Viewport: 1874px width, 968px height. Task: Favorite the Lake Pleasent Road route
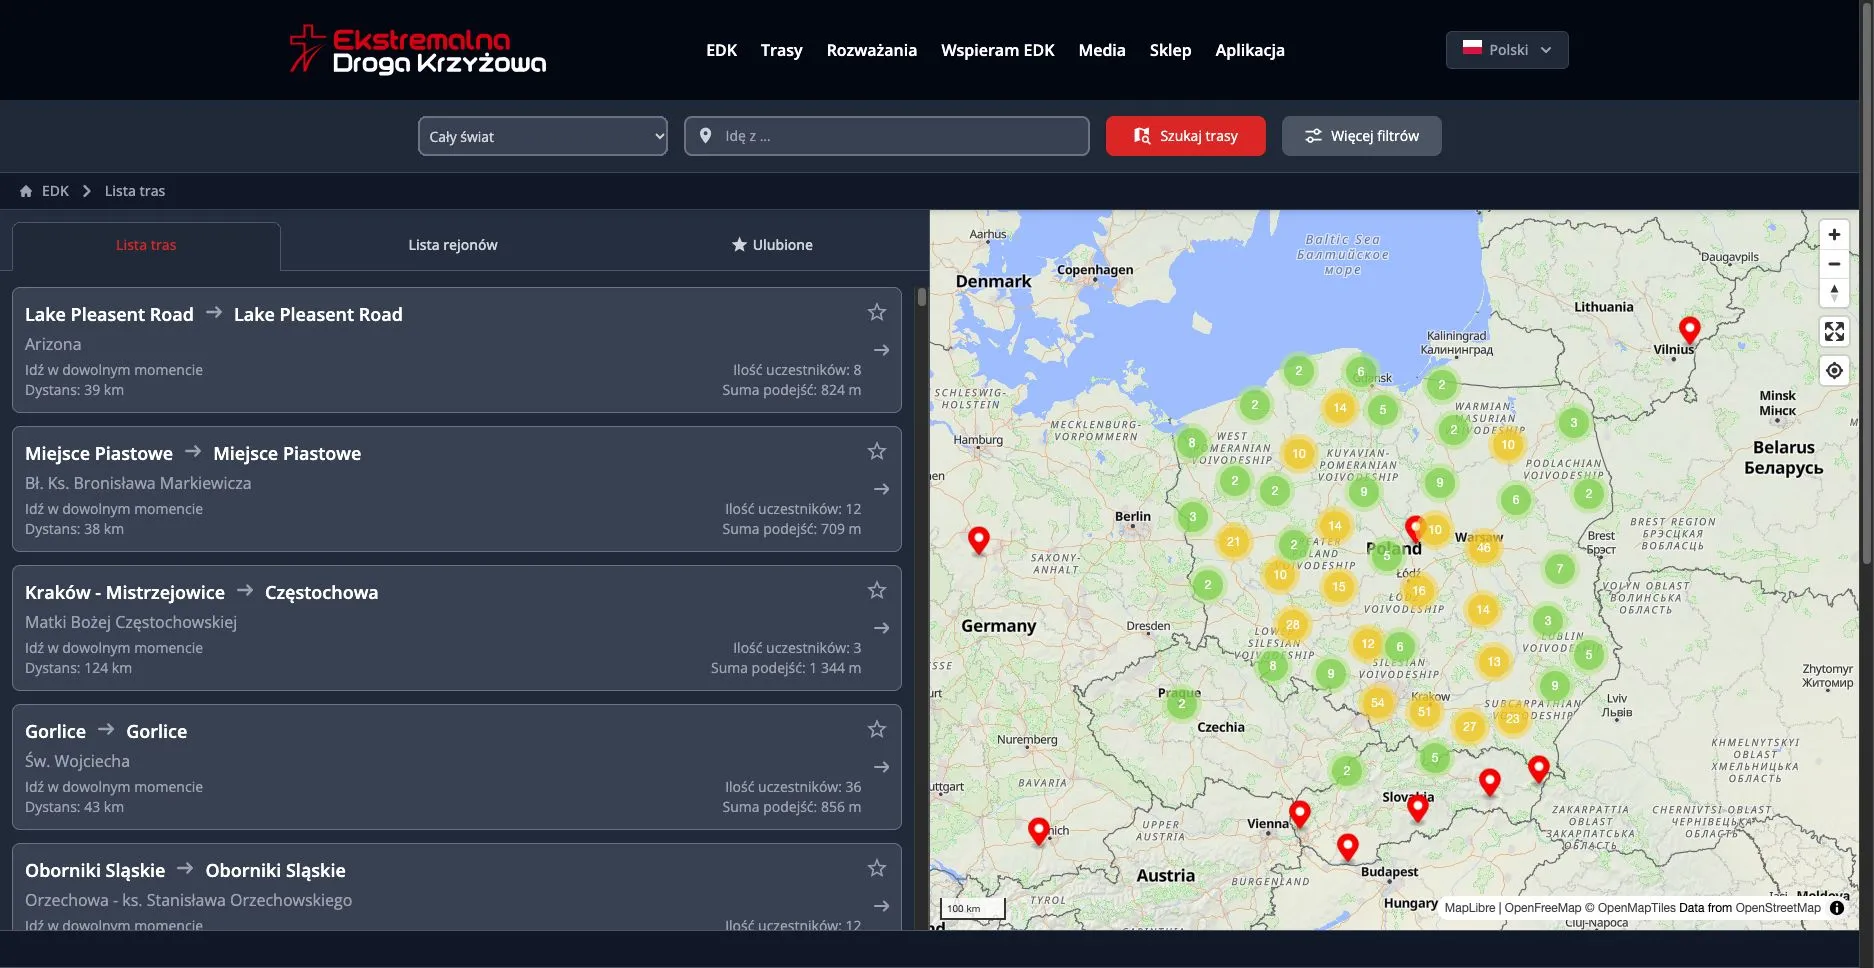[877, 312]
